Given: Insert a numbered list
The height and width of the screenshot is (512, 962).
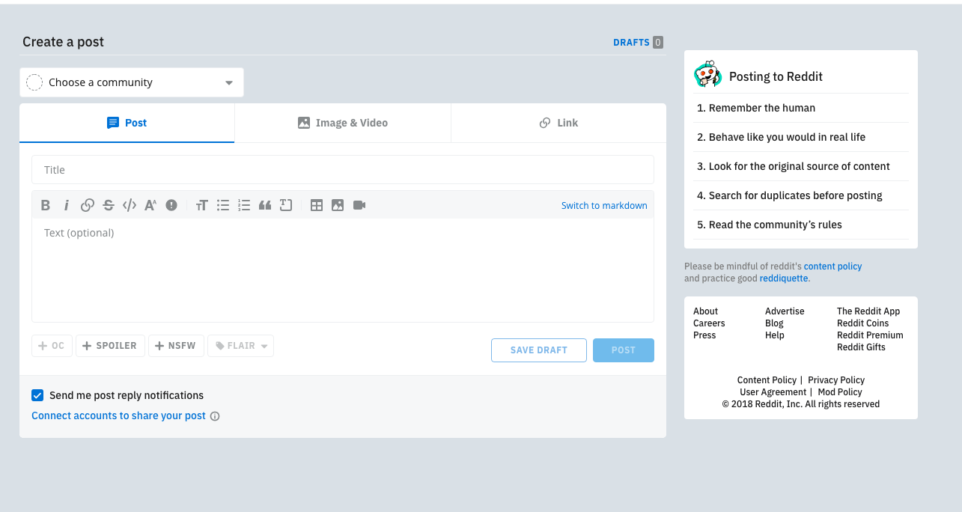Looking at the screenshot, I should (244, 205).
